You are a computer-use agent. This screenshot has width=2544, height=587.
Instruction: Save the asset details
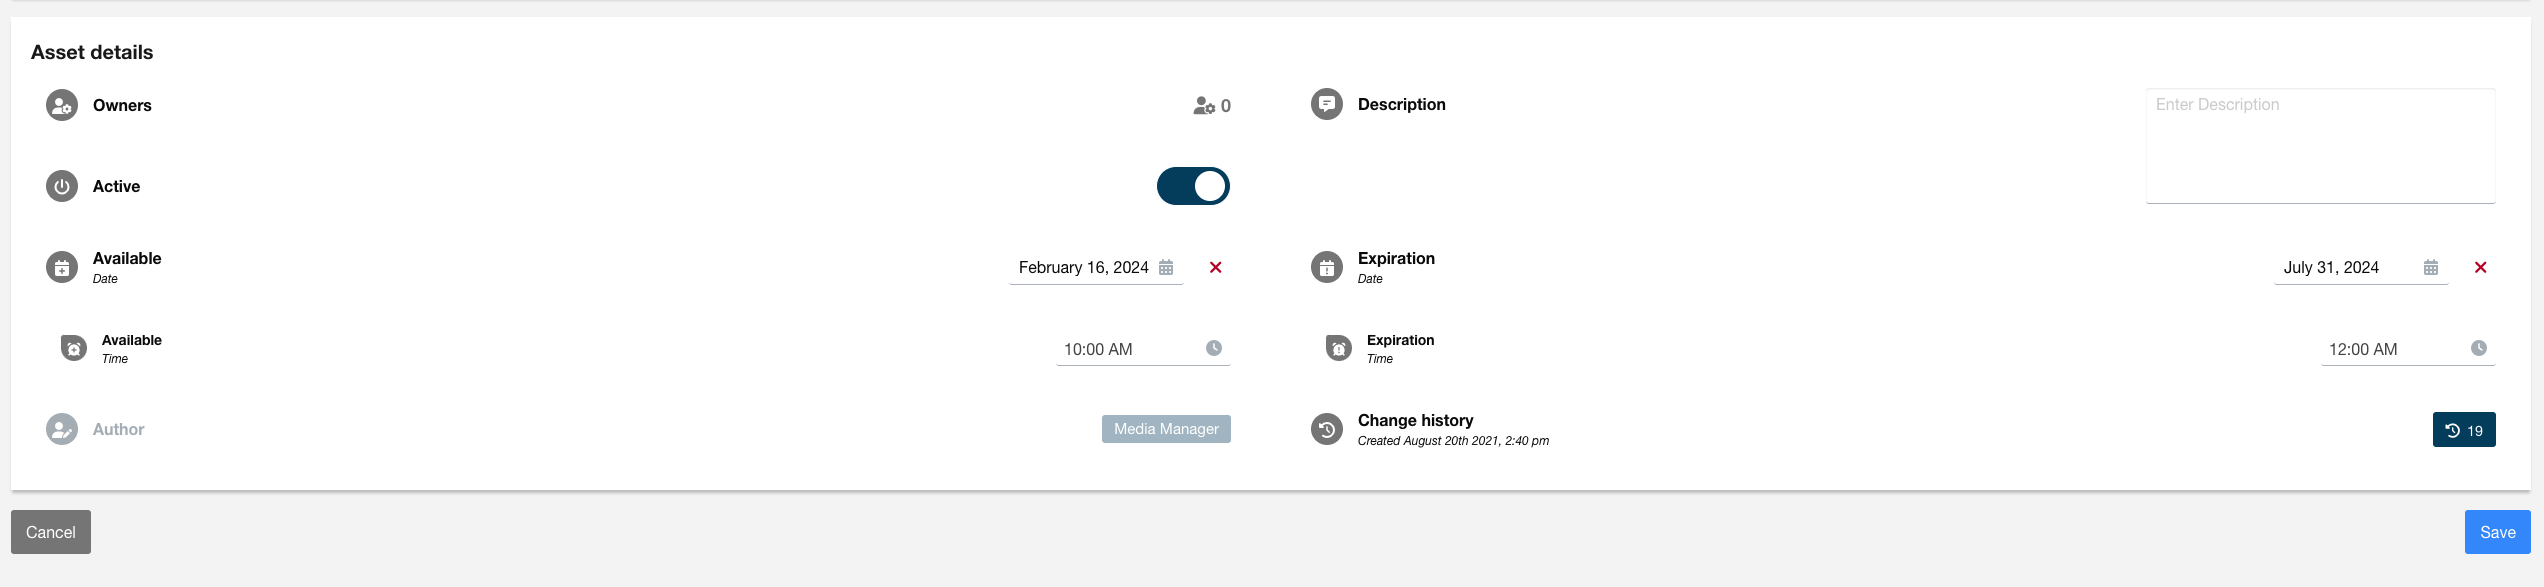[2497, 532]
